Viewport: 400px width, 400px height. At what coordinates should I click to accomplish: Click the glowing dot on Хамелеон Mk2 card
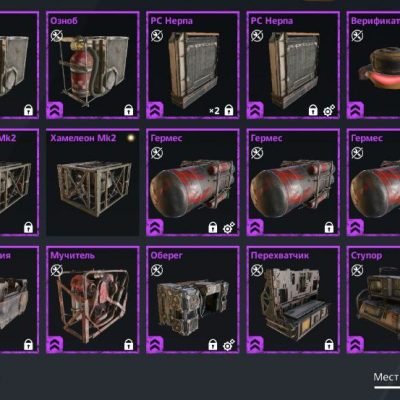(131, 138)
